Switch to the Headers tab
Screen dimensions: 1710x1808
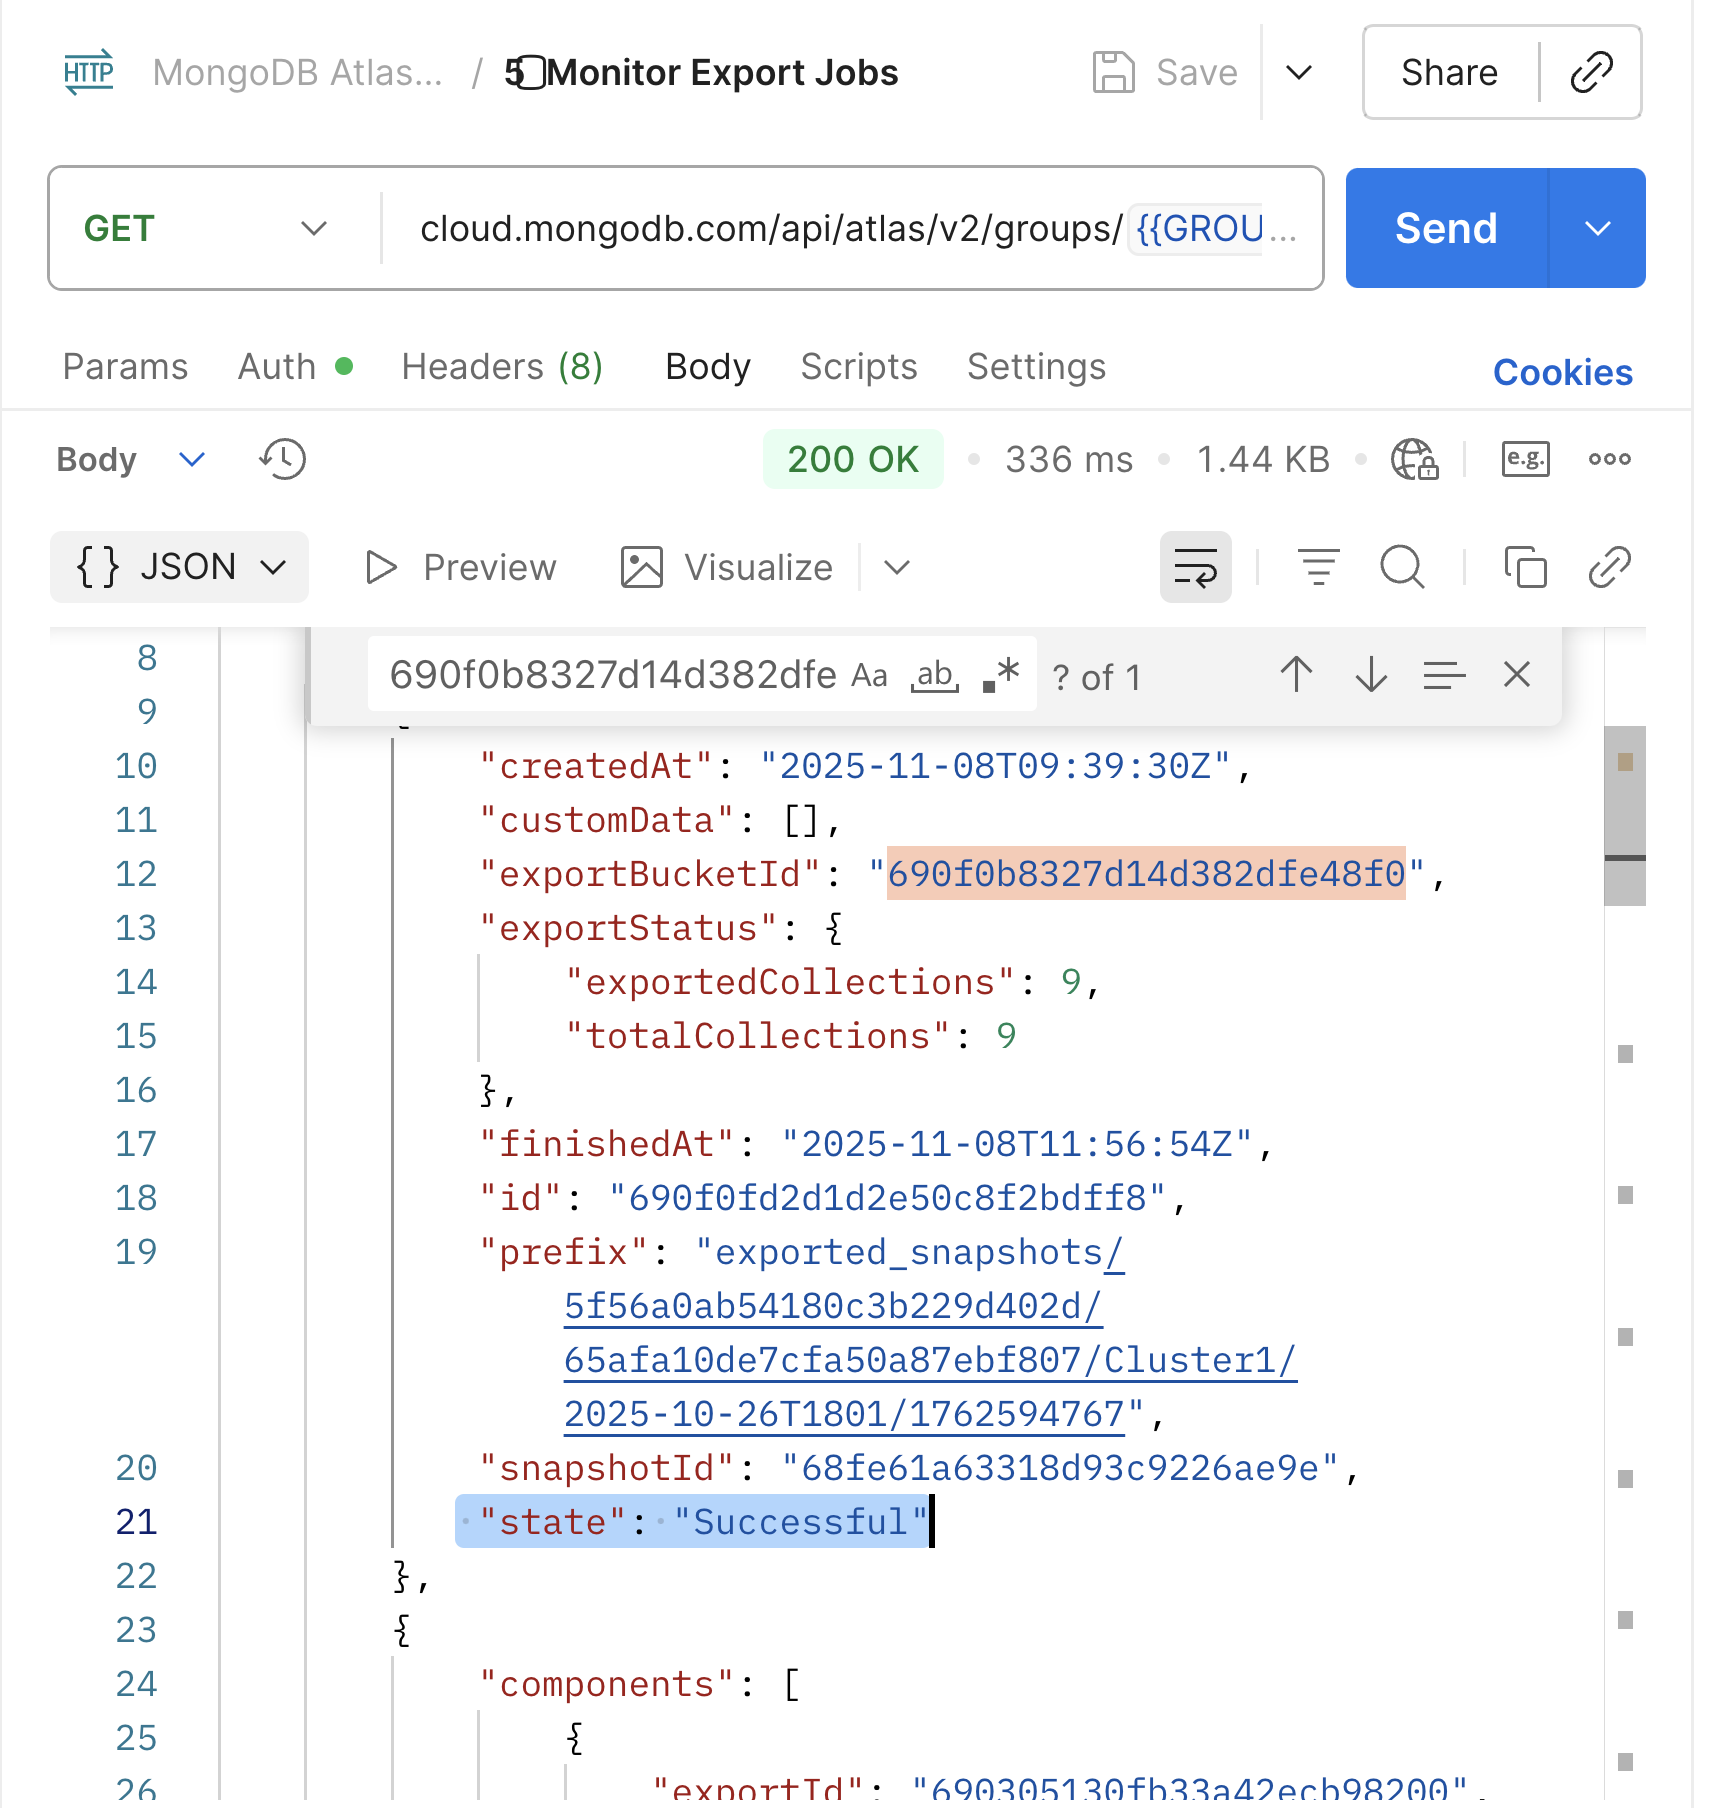click(x=502, y=367)
